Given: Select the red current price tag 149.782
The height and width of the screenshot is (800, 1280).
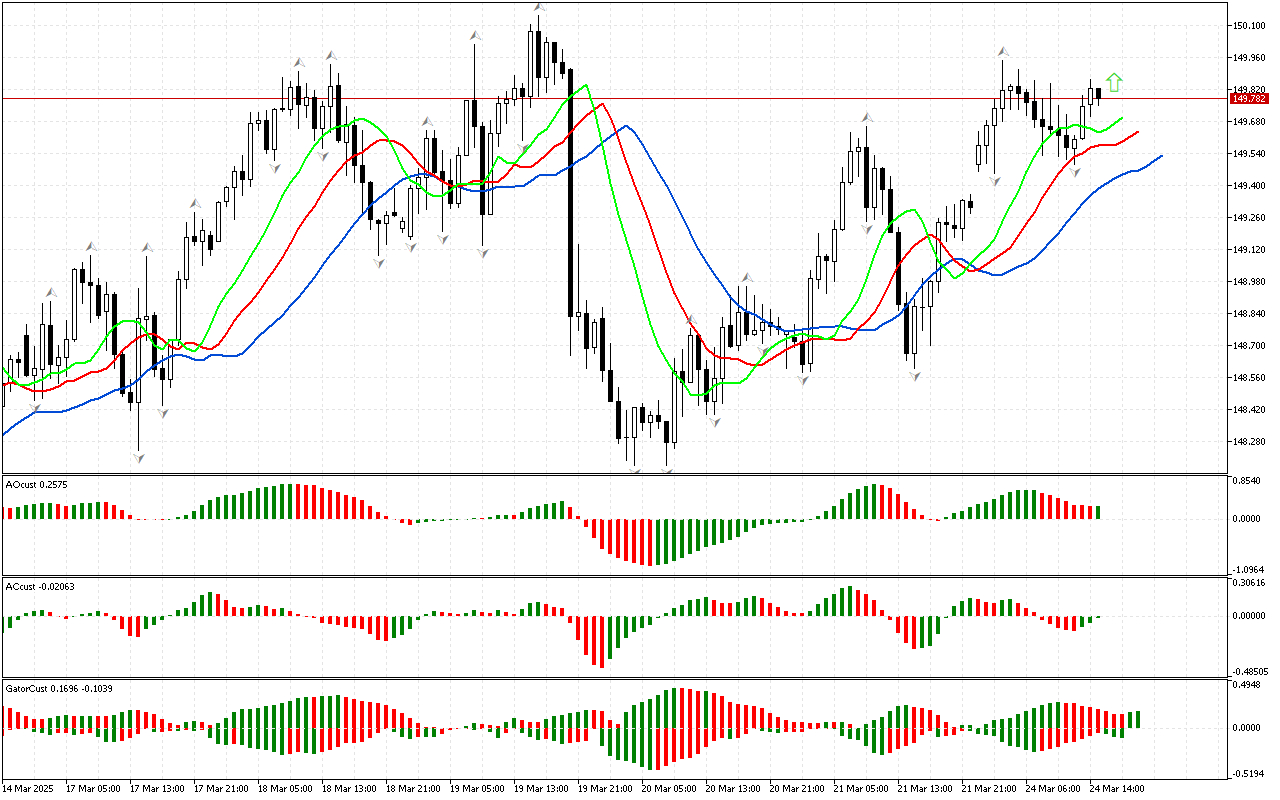Looking at the screenshot, I should pyautogui.click(x=1249, y=99).
